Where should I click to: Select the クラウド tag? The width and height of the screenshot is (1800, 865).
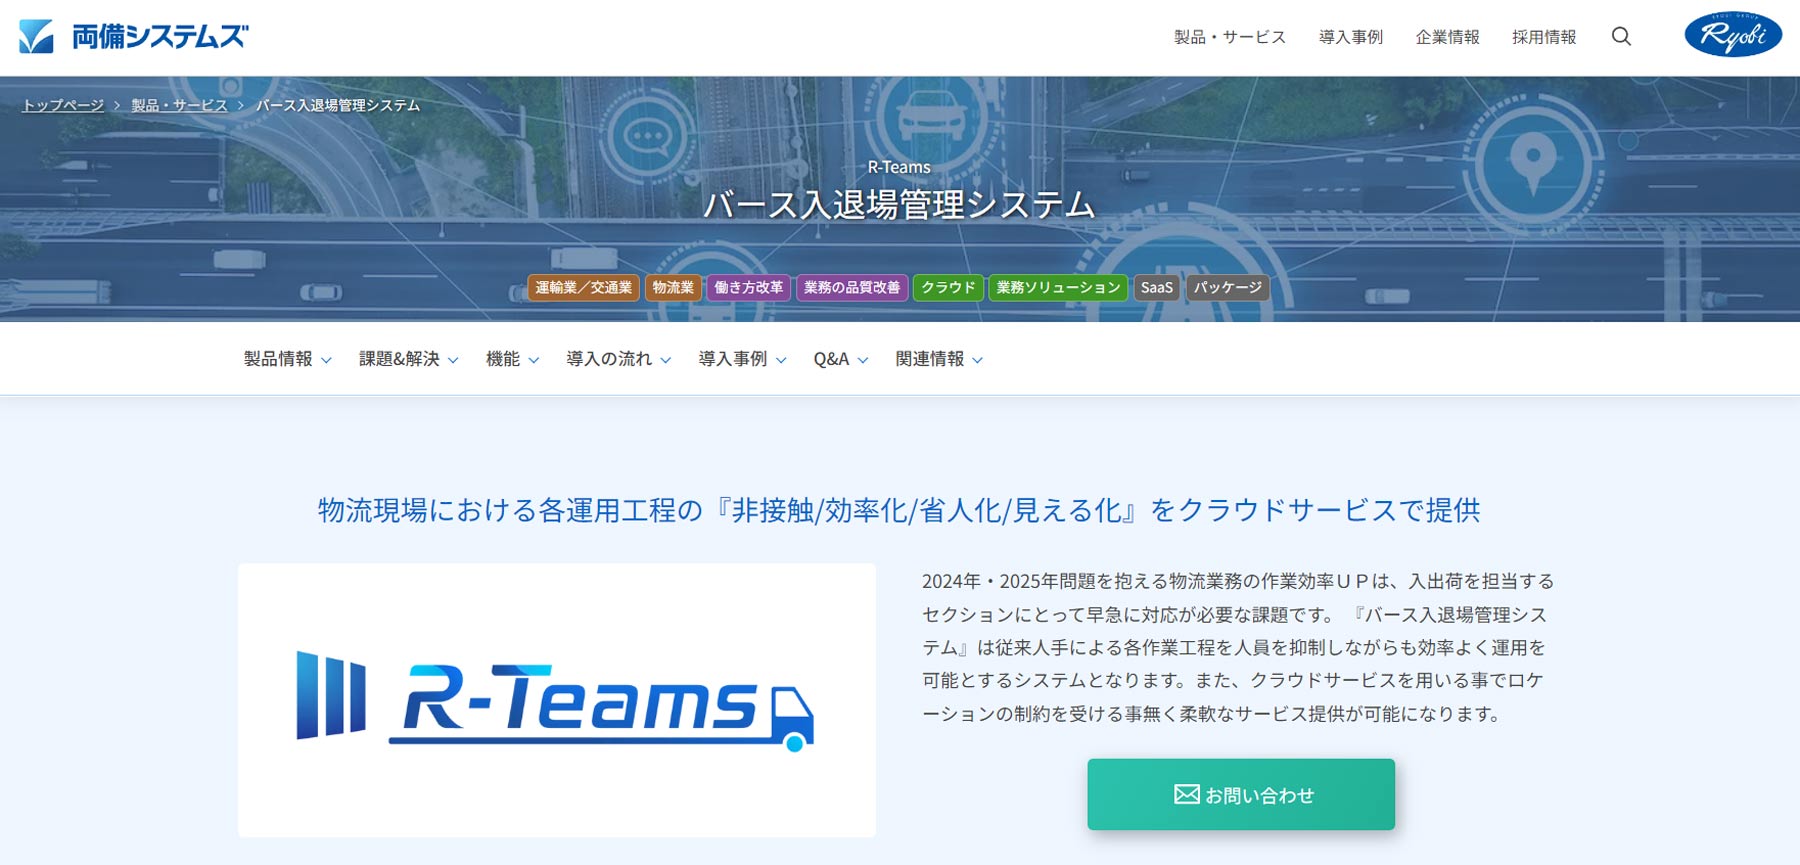pos(948,288)
